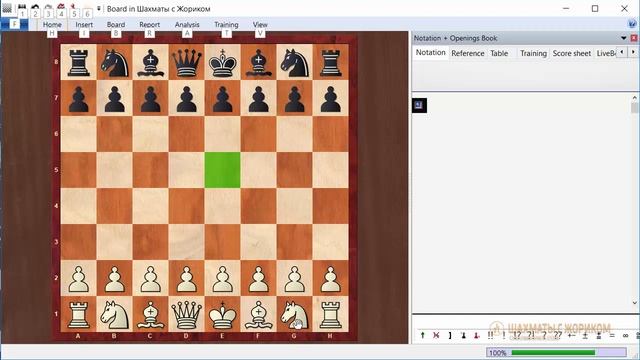Select the white queen on d1
The width and height of the screenshot is (640, 360).
click(x=187, y=315)
